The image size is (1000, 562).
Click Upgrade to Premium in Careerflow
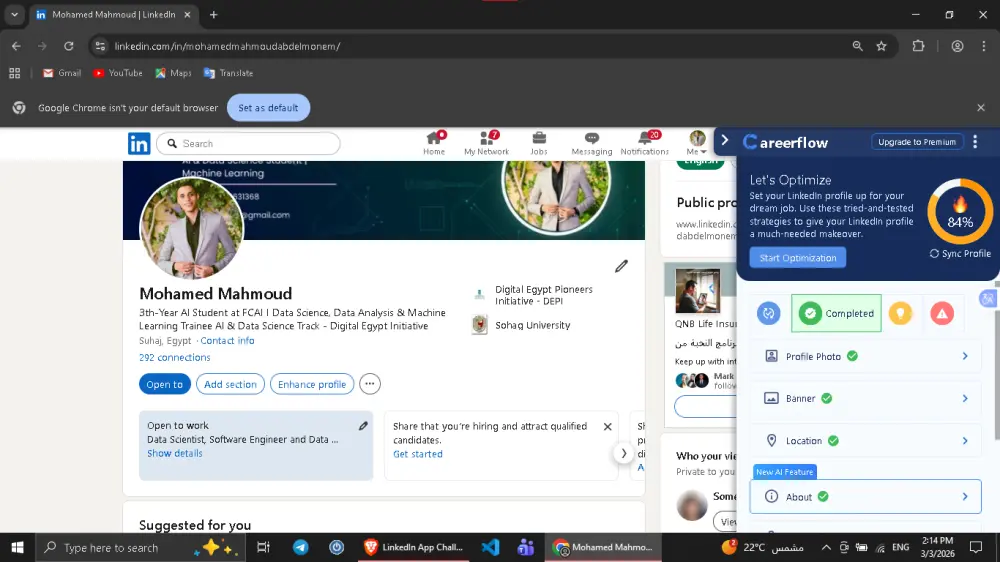coord(916,142)
